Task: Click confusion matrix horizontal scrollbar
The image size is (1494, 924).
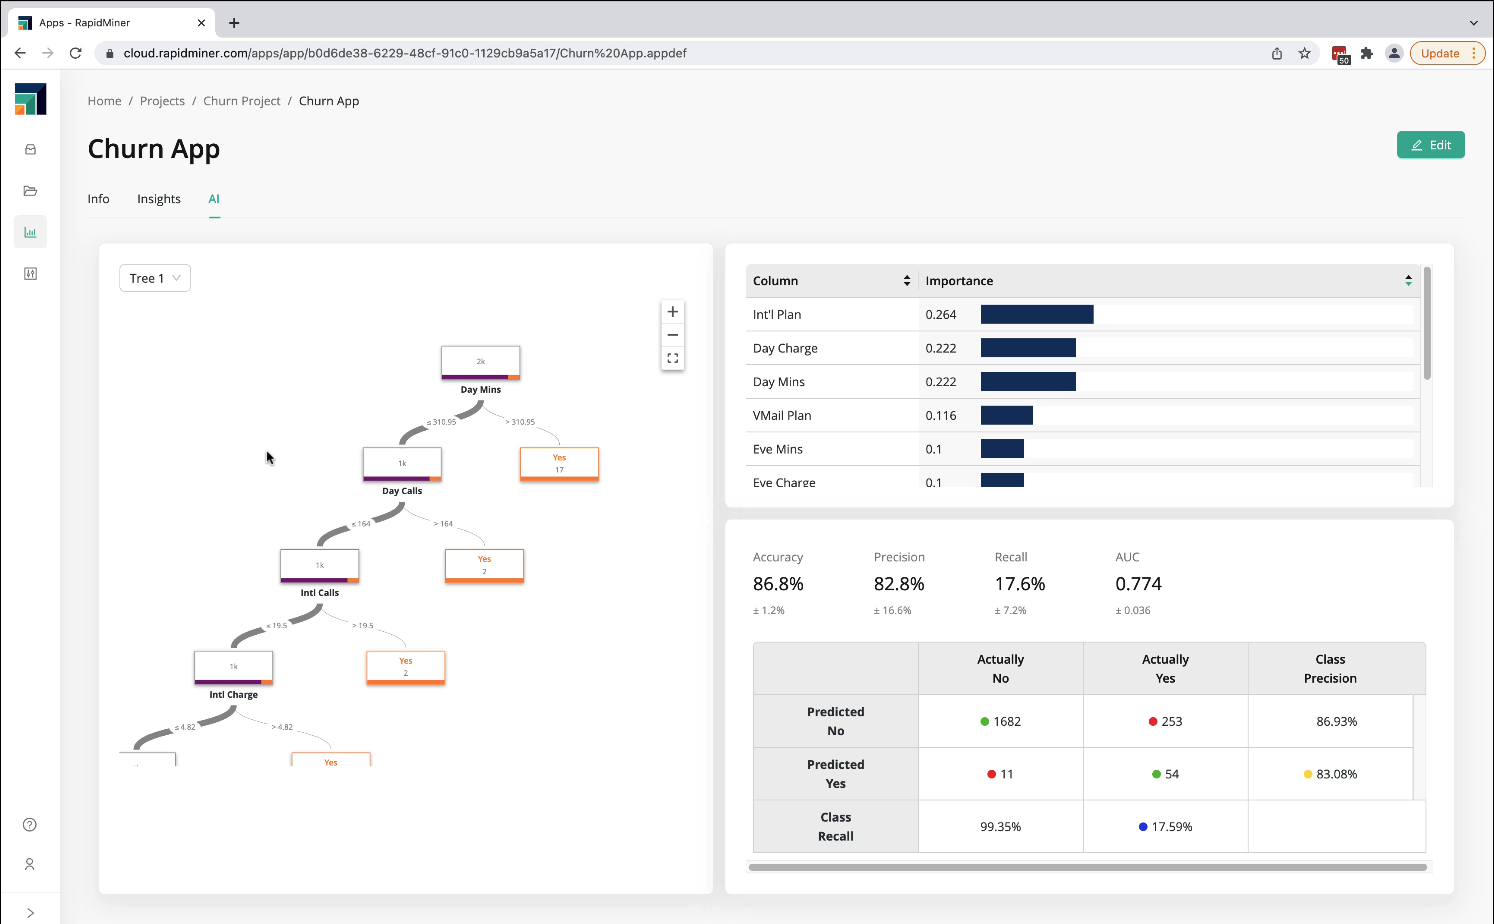Action: [1088, 867]
